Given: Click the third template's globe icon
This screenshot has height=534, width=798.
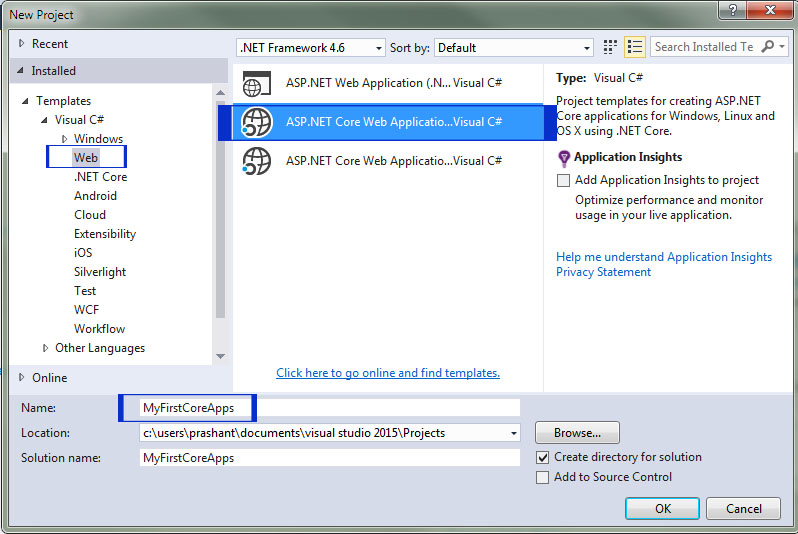Looking at the screenshot, I should tap(256, 161).
